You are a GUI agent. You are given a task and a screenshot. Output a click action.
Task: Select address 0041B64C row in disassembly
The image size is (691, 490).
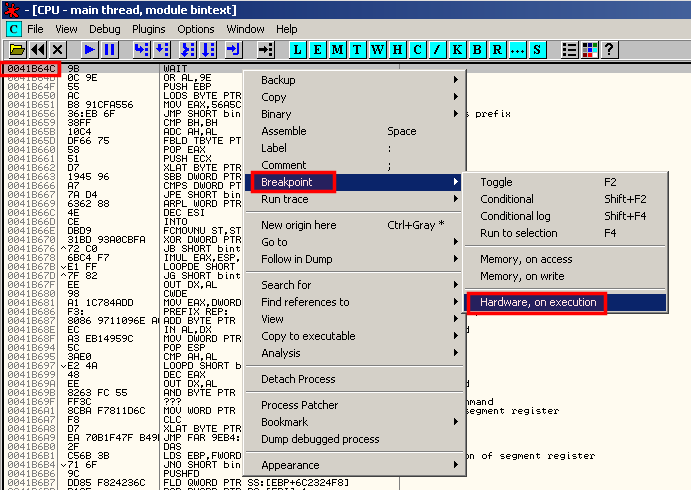tap(31, 68)
